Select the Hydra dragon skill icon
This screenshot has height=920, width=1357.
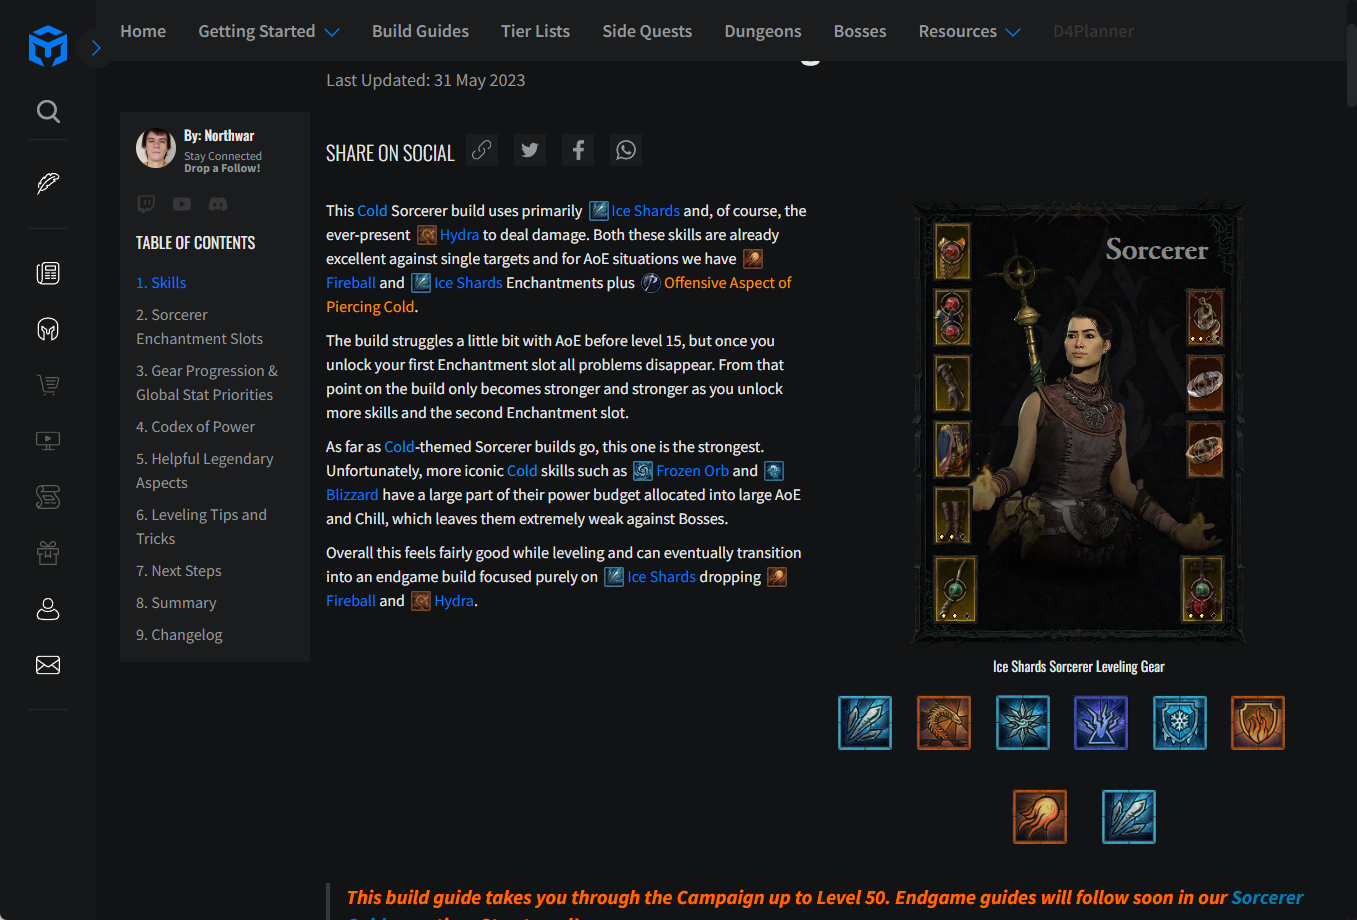(x=944, y=723)
